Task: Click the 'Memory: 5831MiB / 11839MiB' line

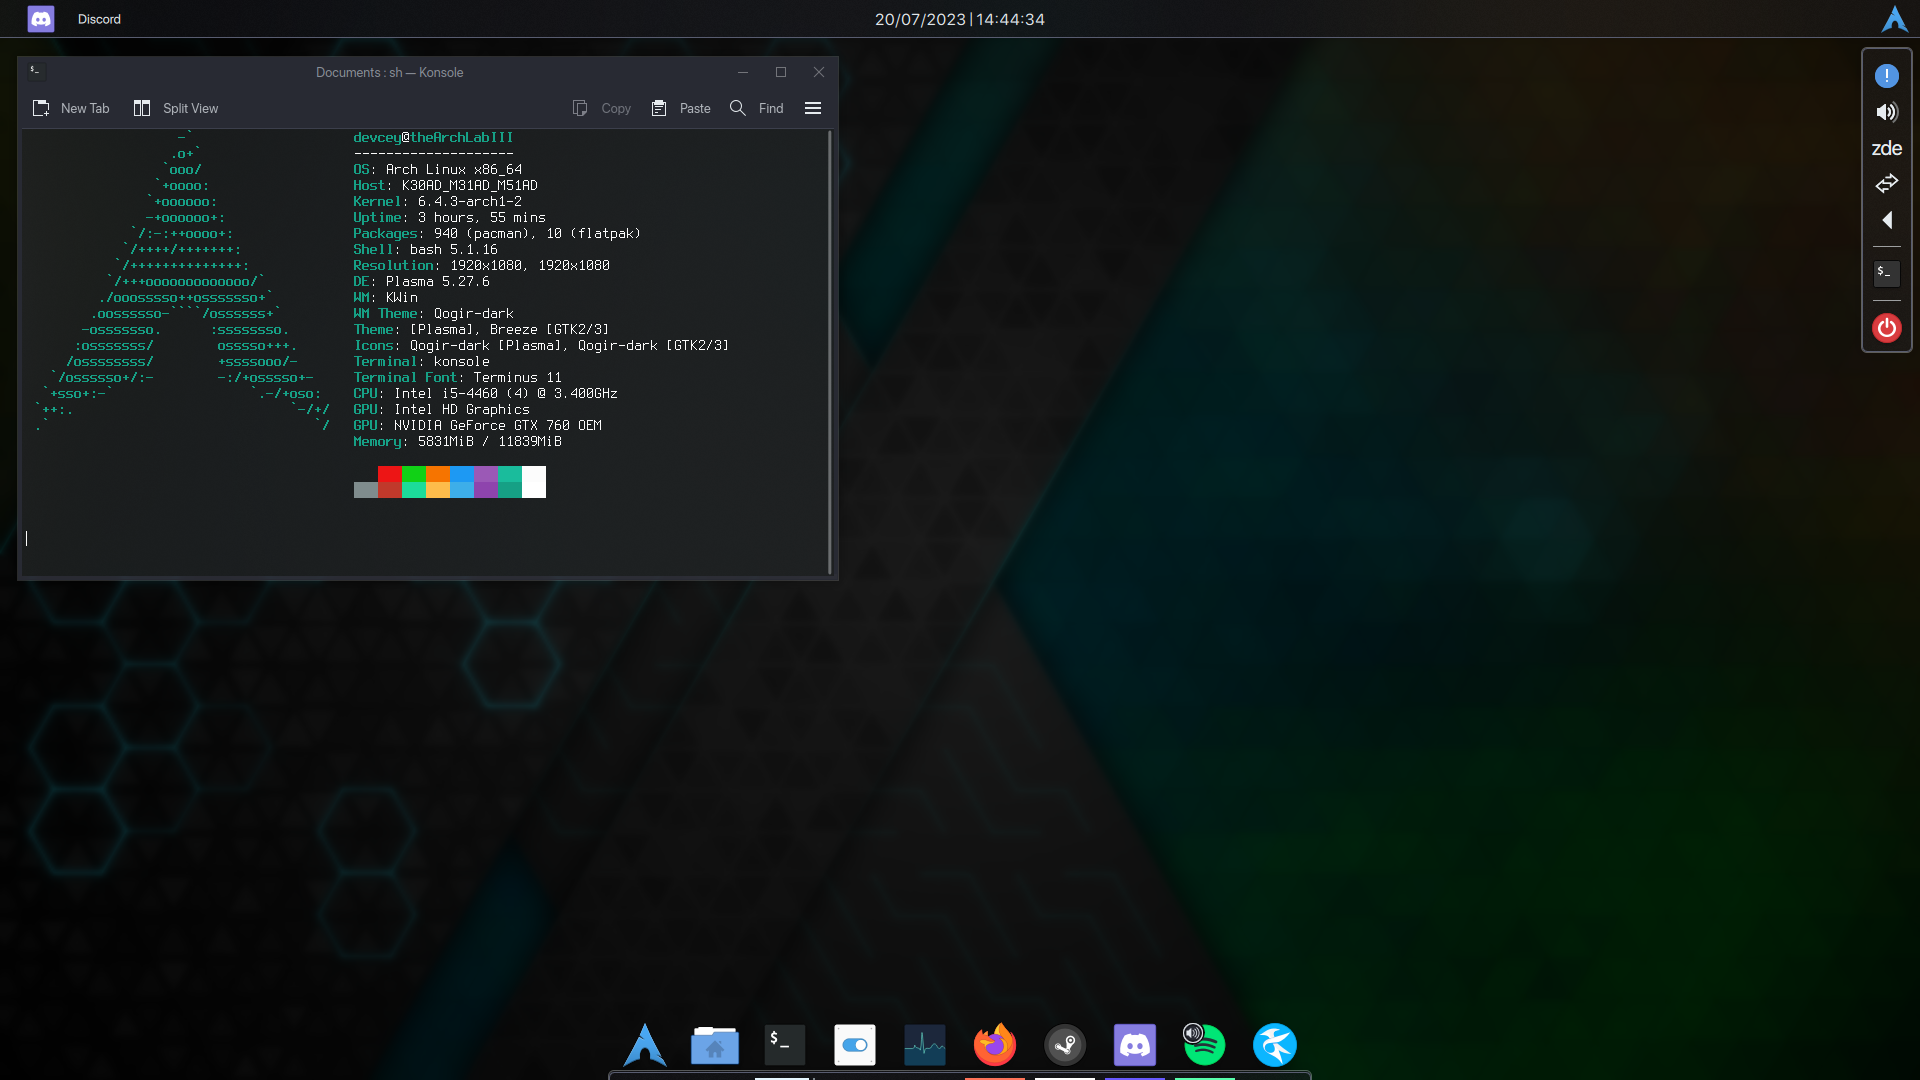Action: (457, 441)
